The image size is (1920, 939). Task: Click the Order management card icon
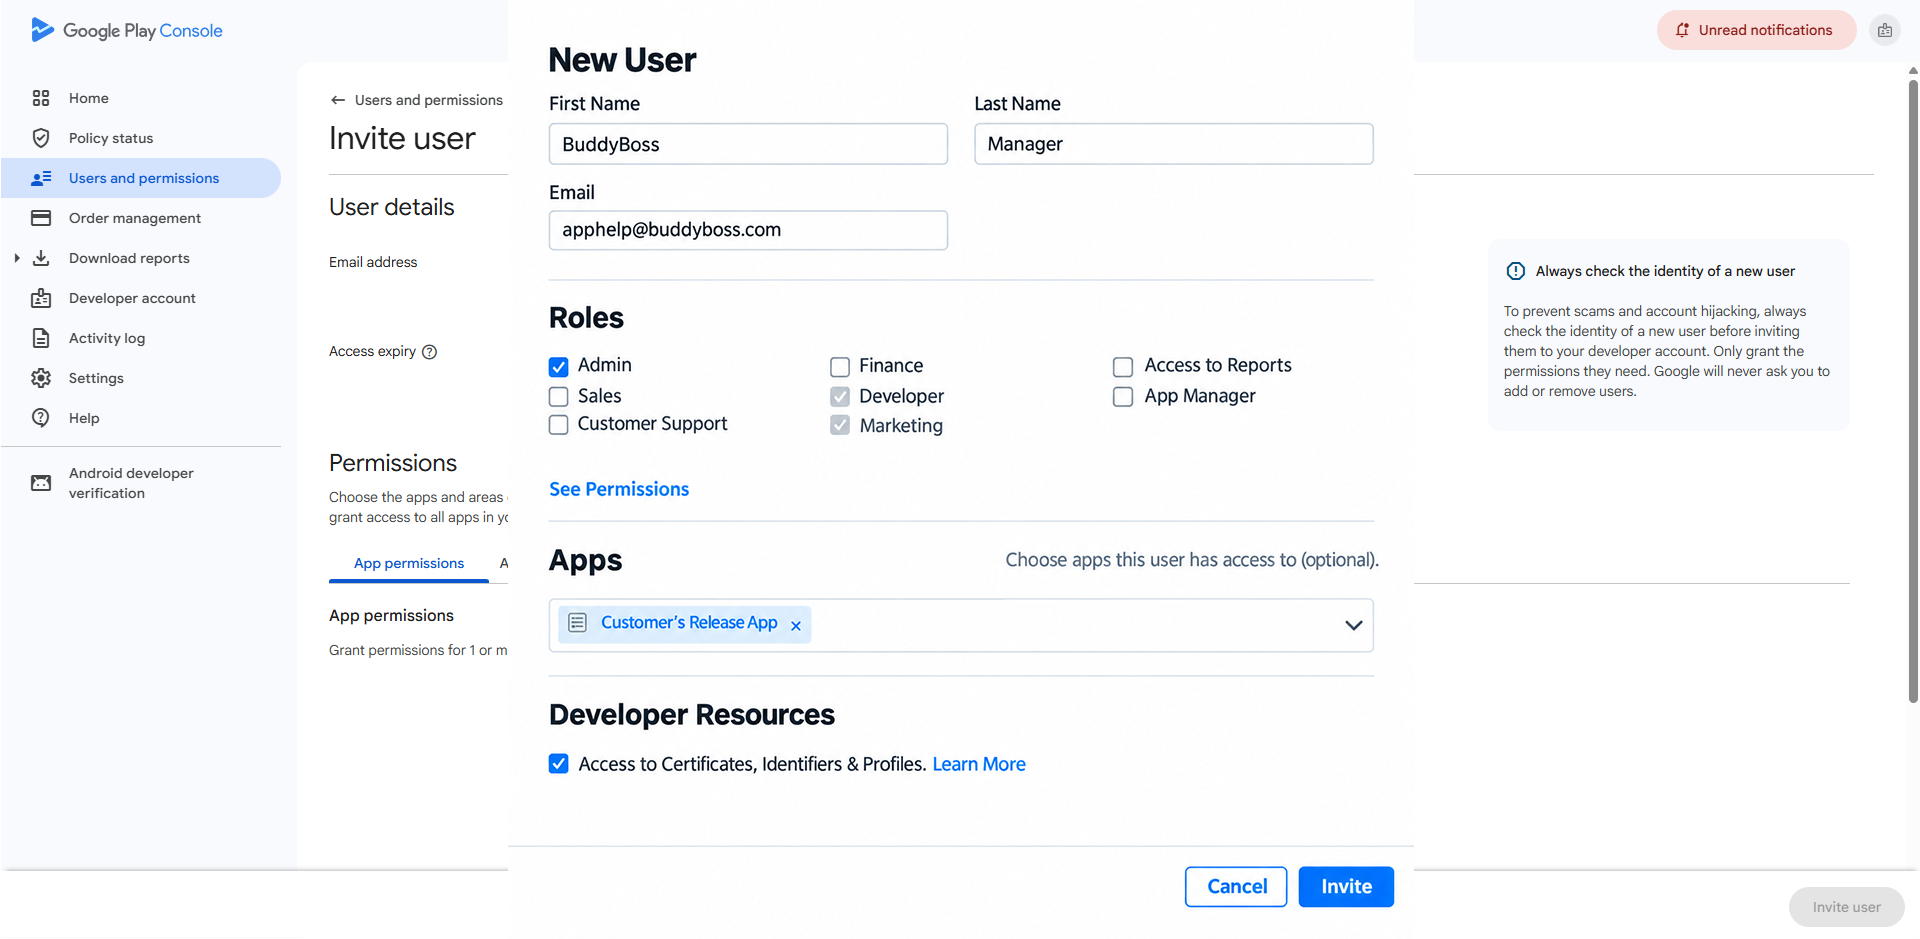(x=41, y=218)
